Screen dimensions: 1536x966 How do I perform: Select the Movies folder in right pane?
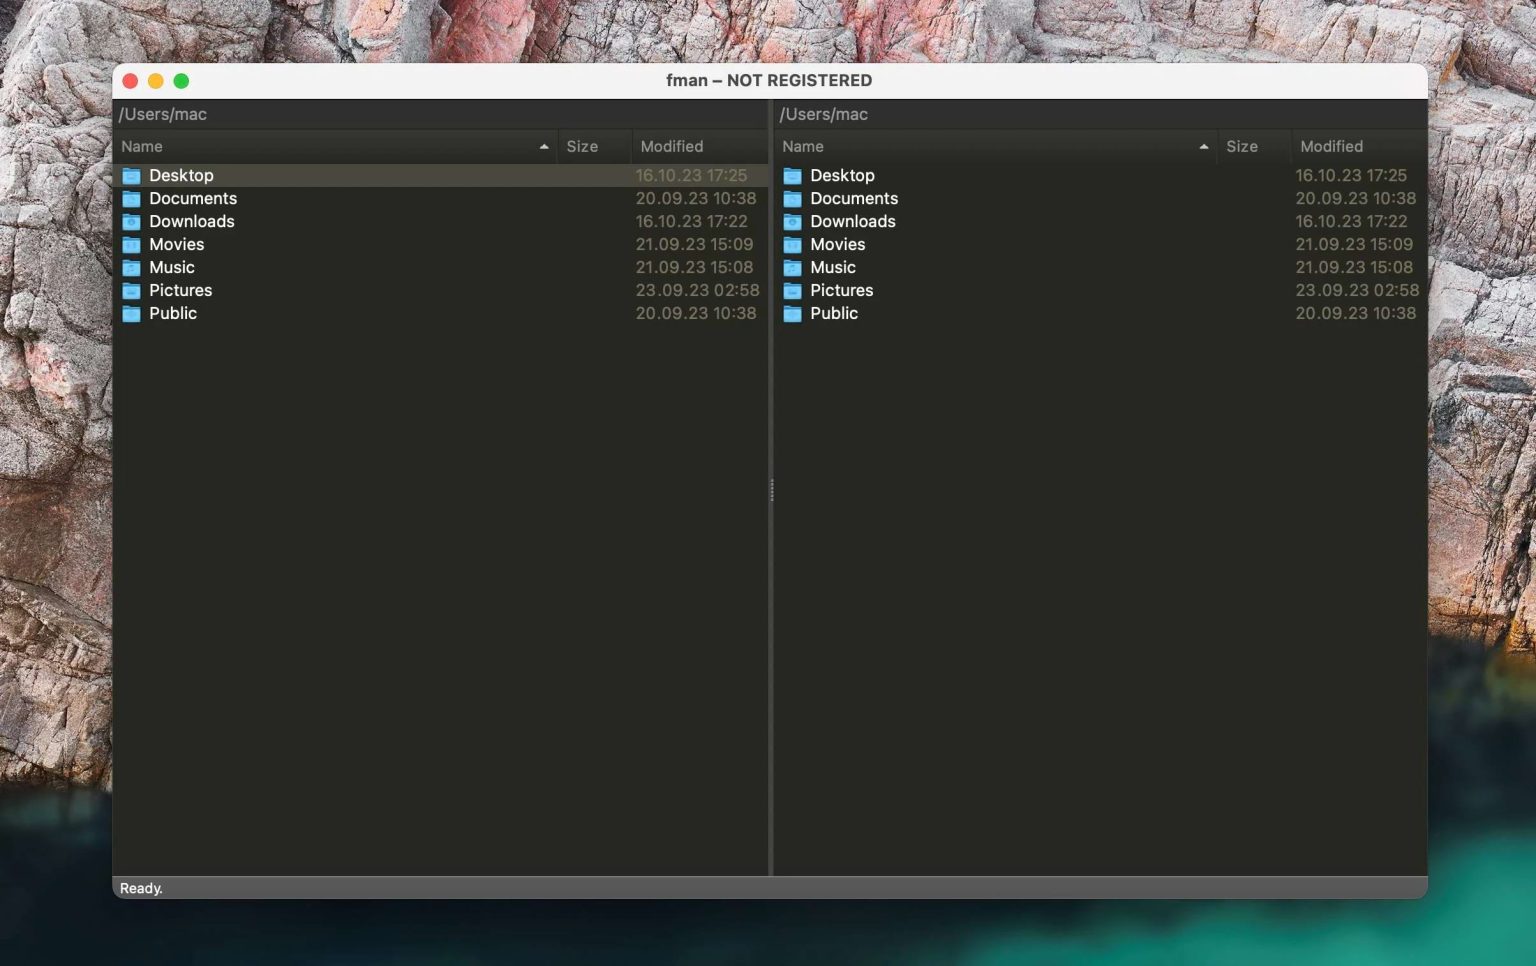pos(837,244)
